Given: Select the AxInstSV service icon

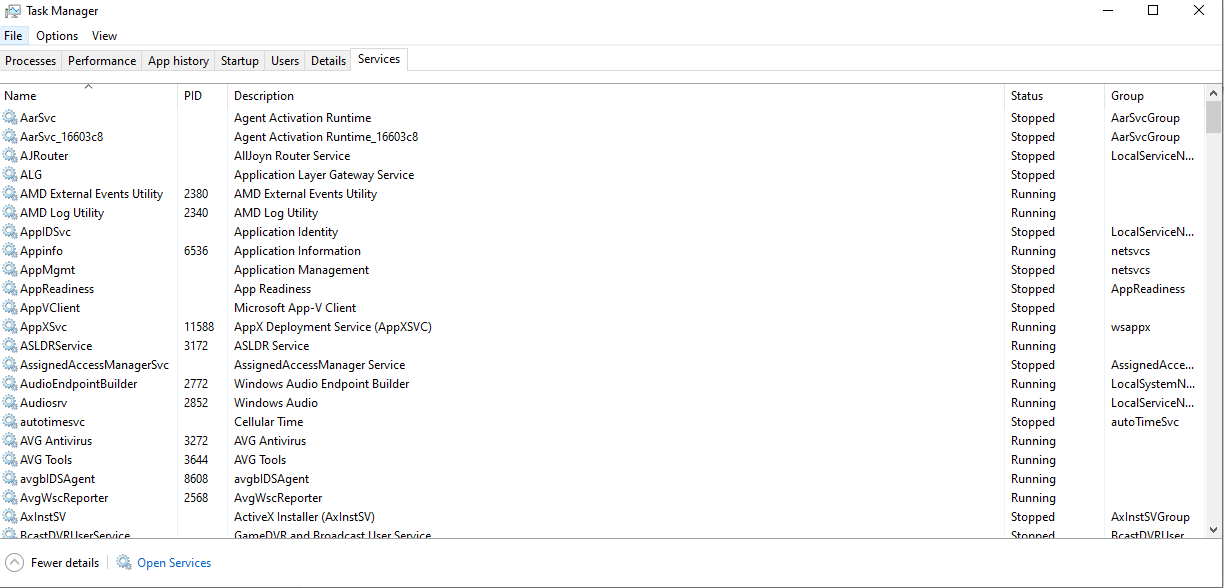Looking at the screenshot, I should pos(10,517).
